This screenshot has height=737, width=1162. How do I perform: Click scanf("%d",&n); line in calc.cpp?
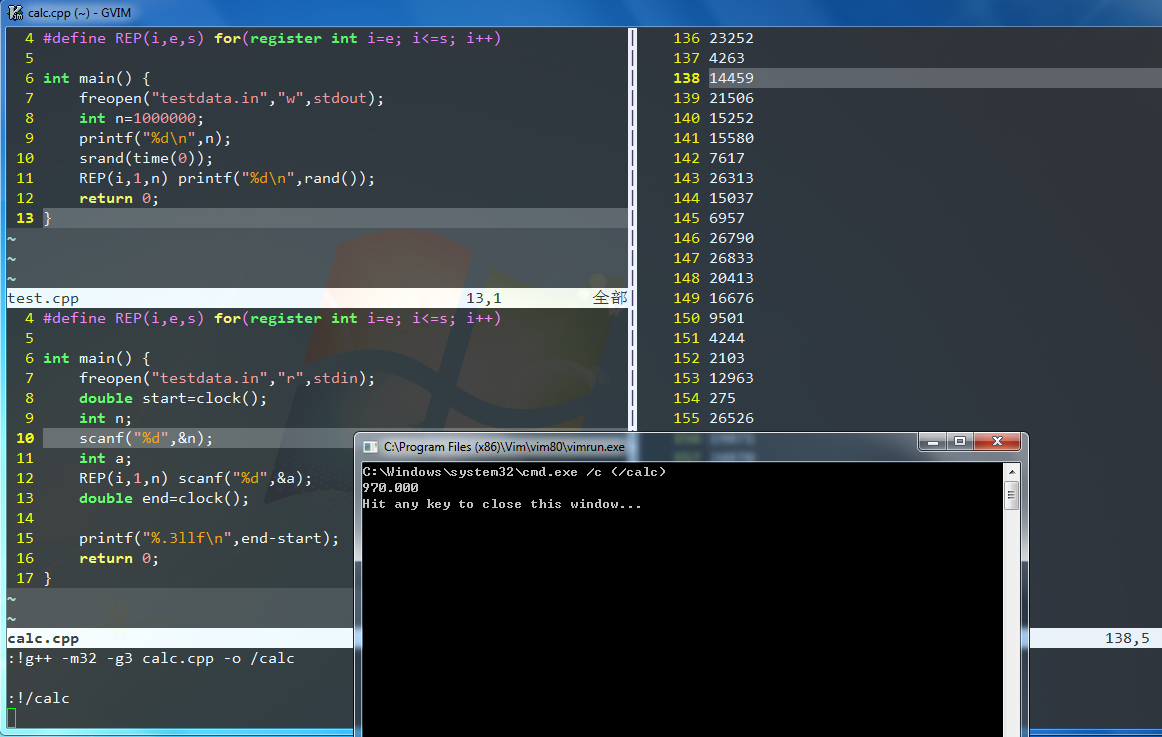146,438
